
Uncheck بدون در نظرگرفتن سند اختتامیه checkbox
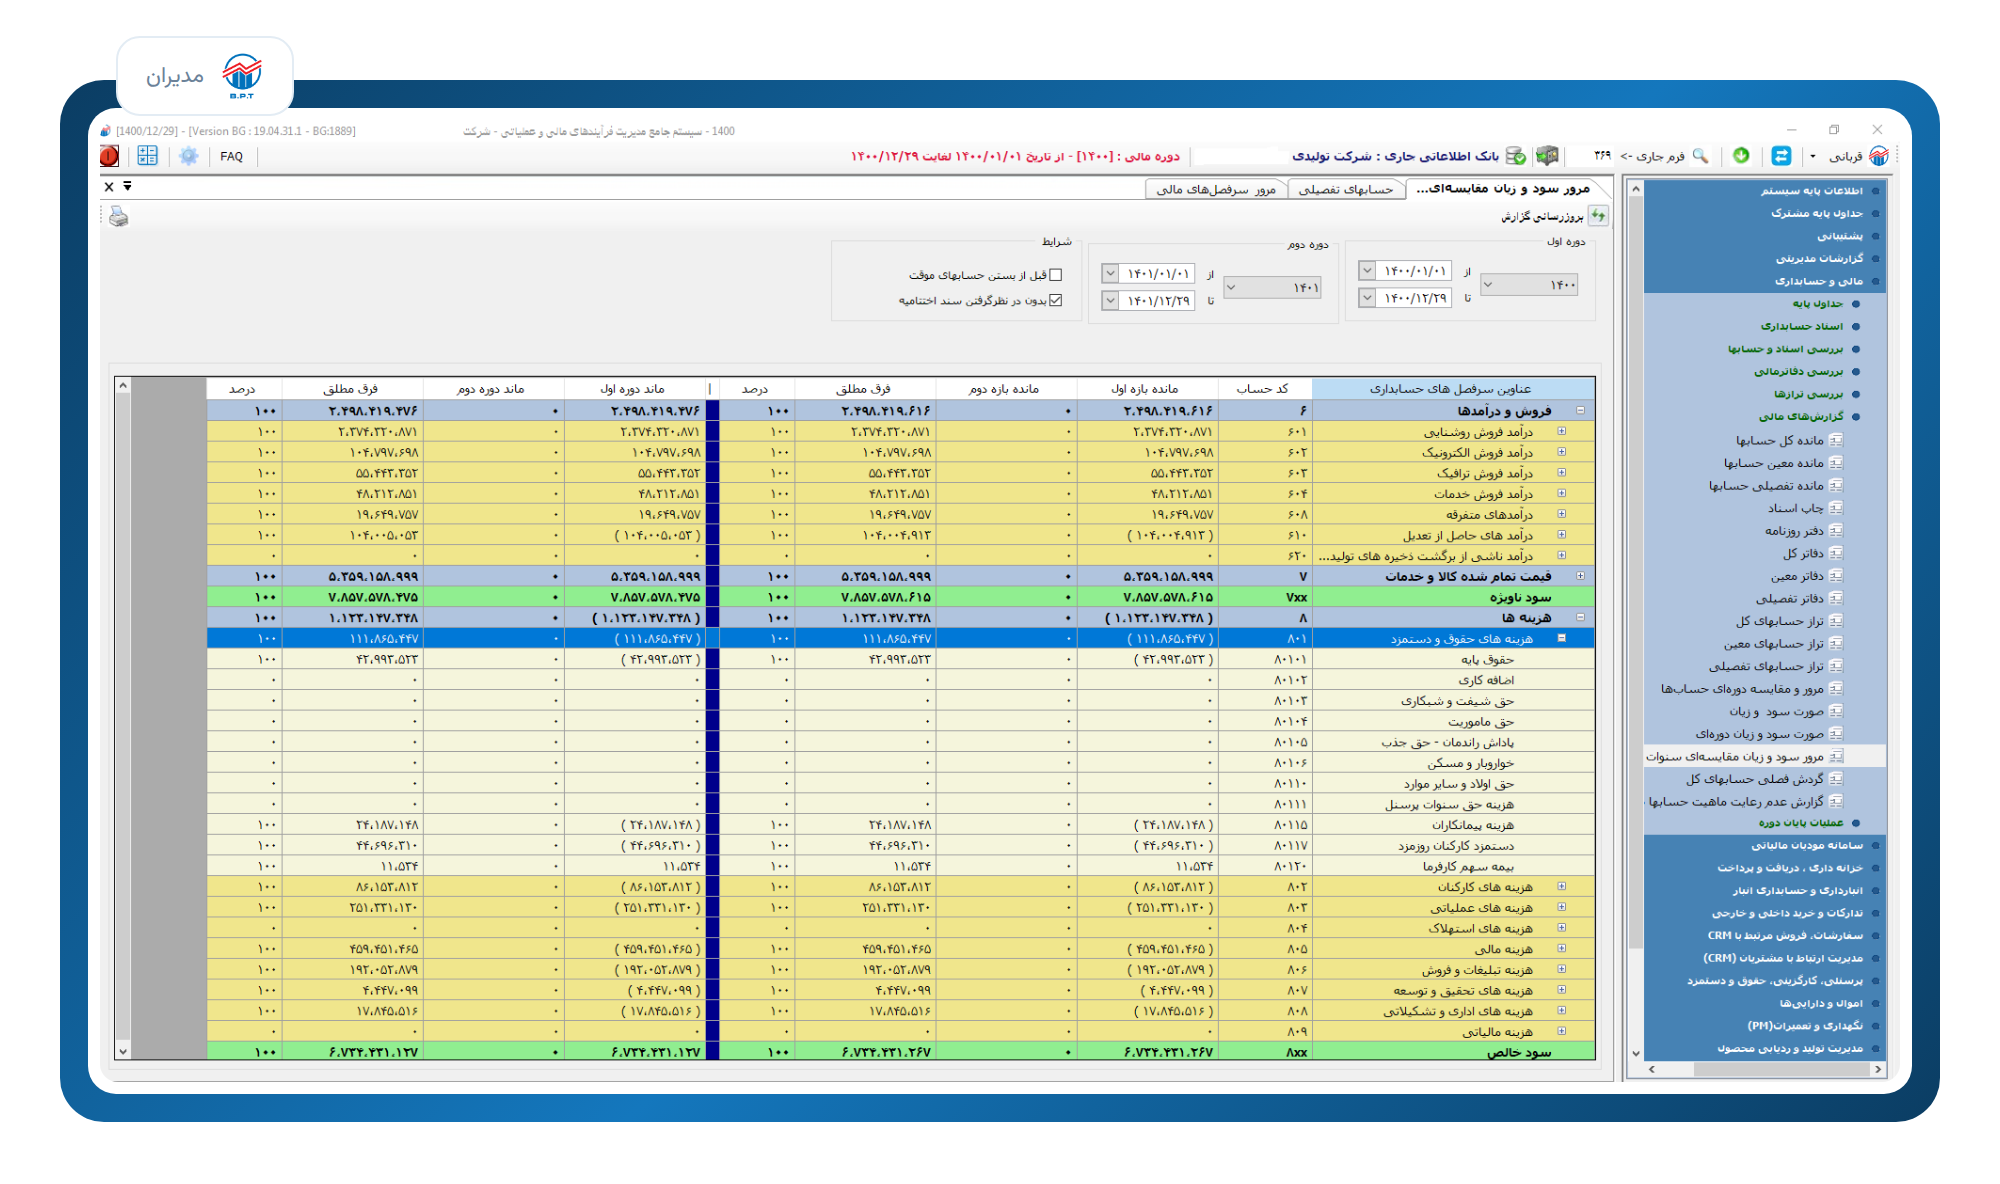(x=1056, y=300)
